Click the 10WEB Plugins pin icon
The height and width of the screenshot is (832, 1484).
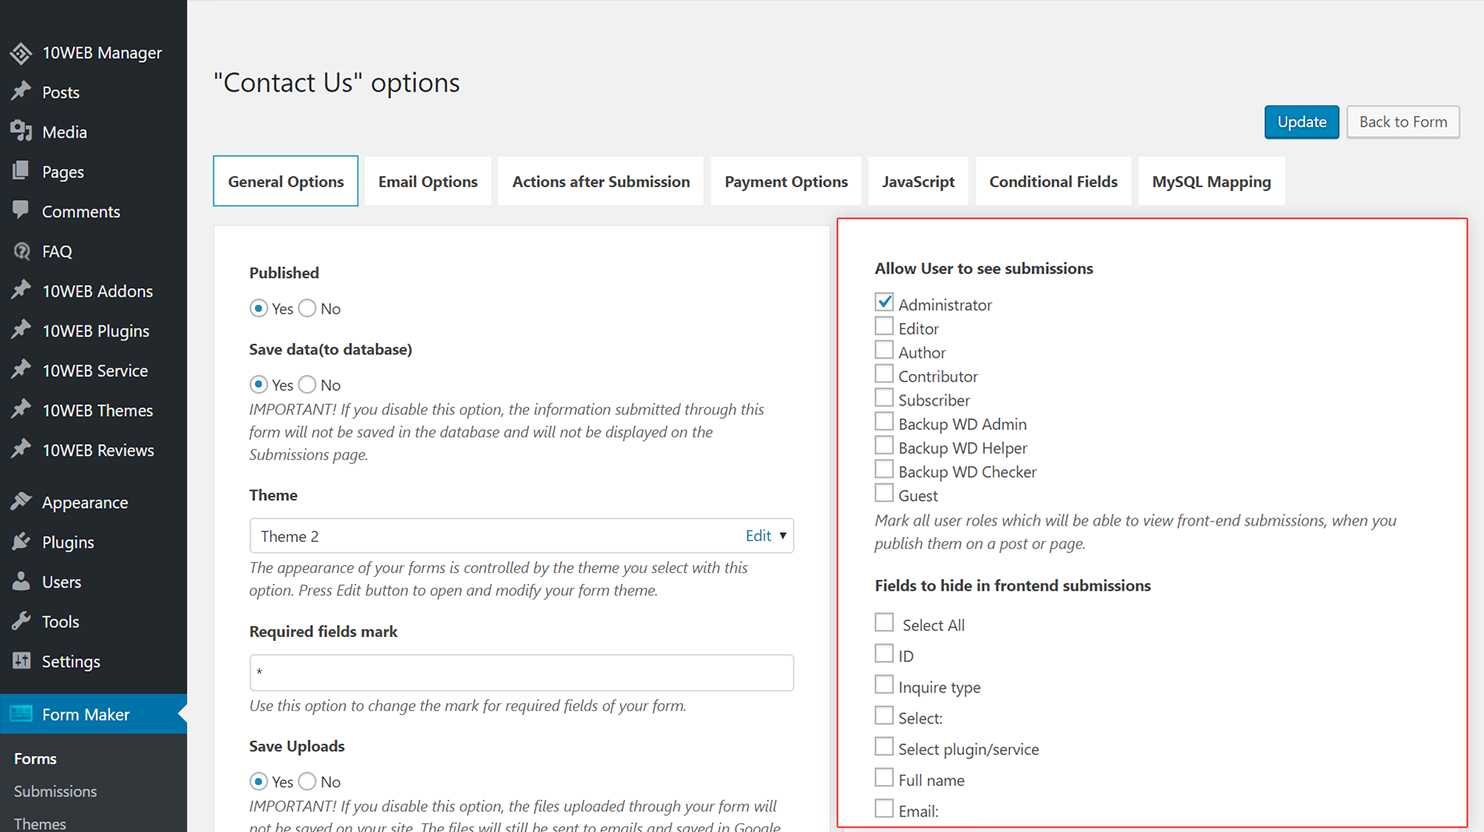(21, 330)
